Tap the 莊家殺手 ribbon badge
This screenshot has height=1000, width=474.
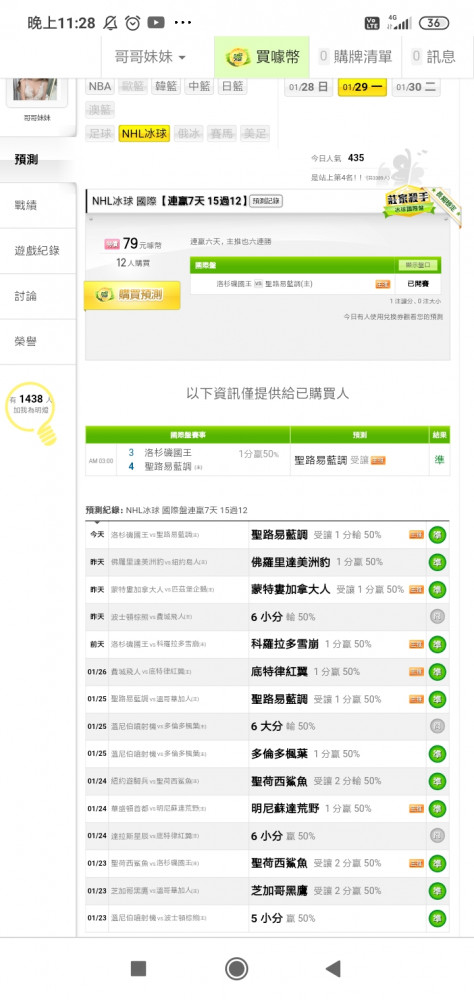coord(410,203)
